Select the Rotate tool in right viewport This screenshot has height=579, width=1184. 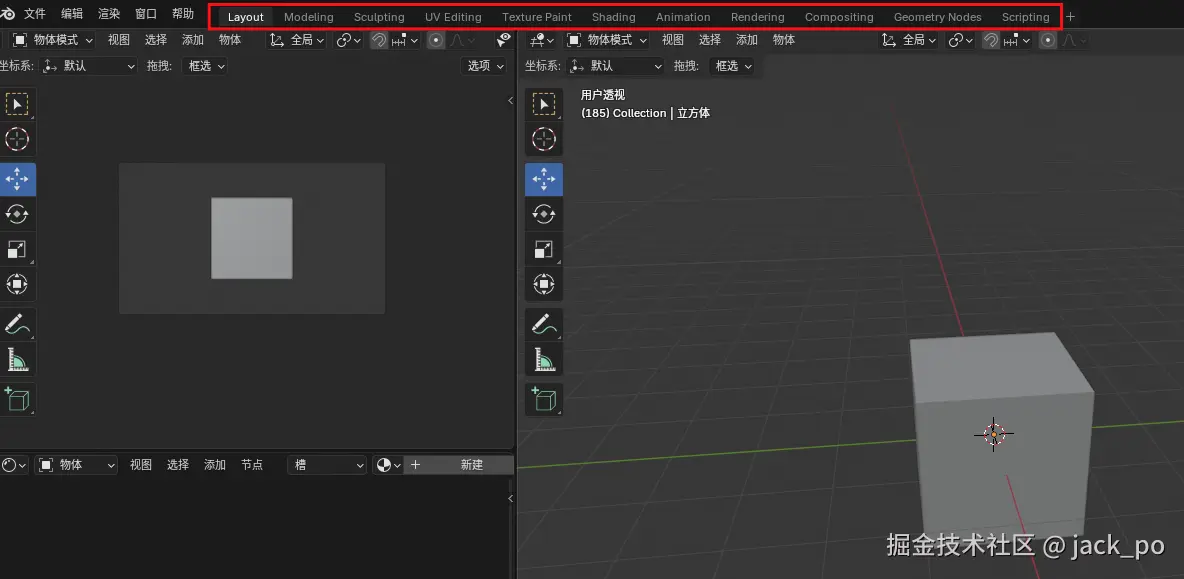[x=544, y=214]
